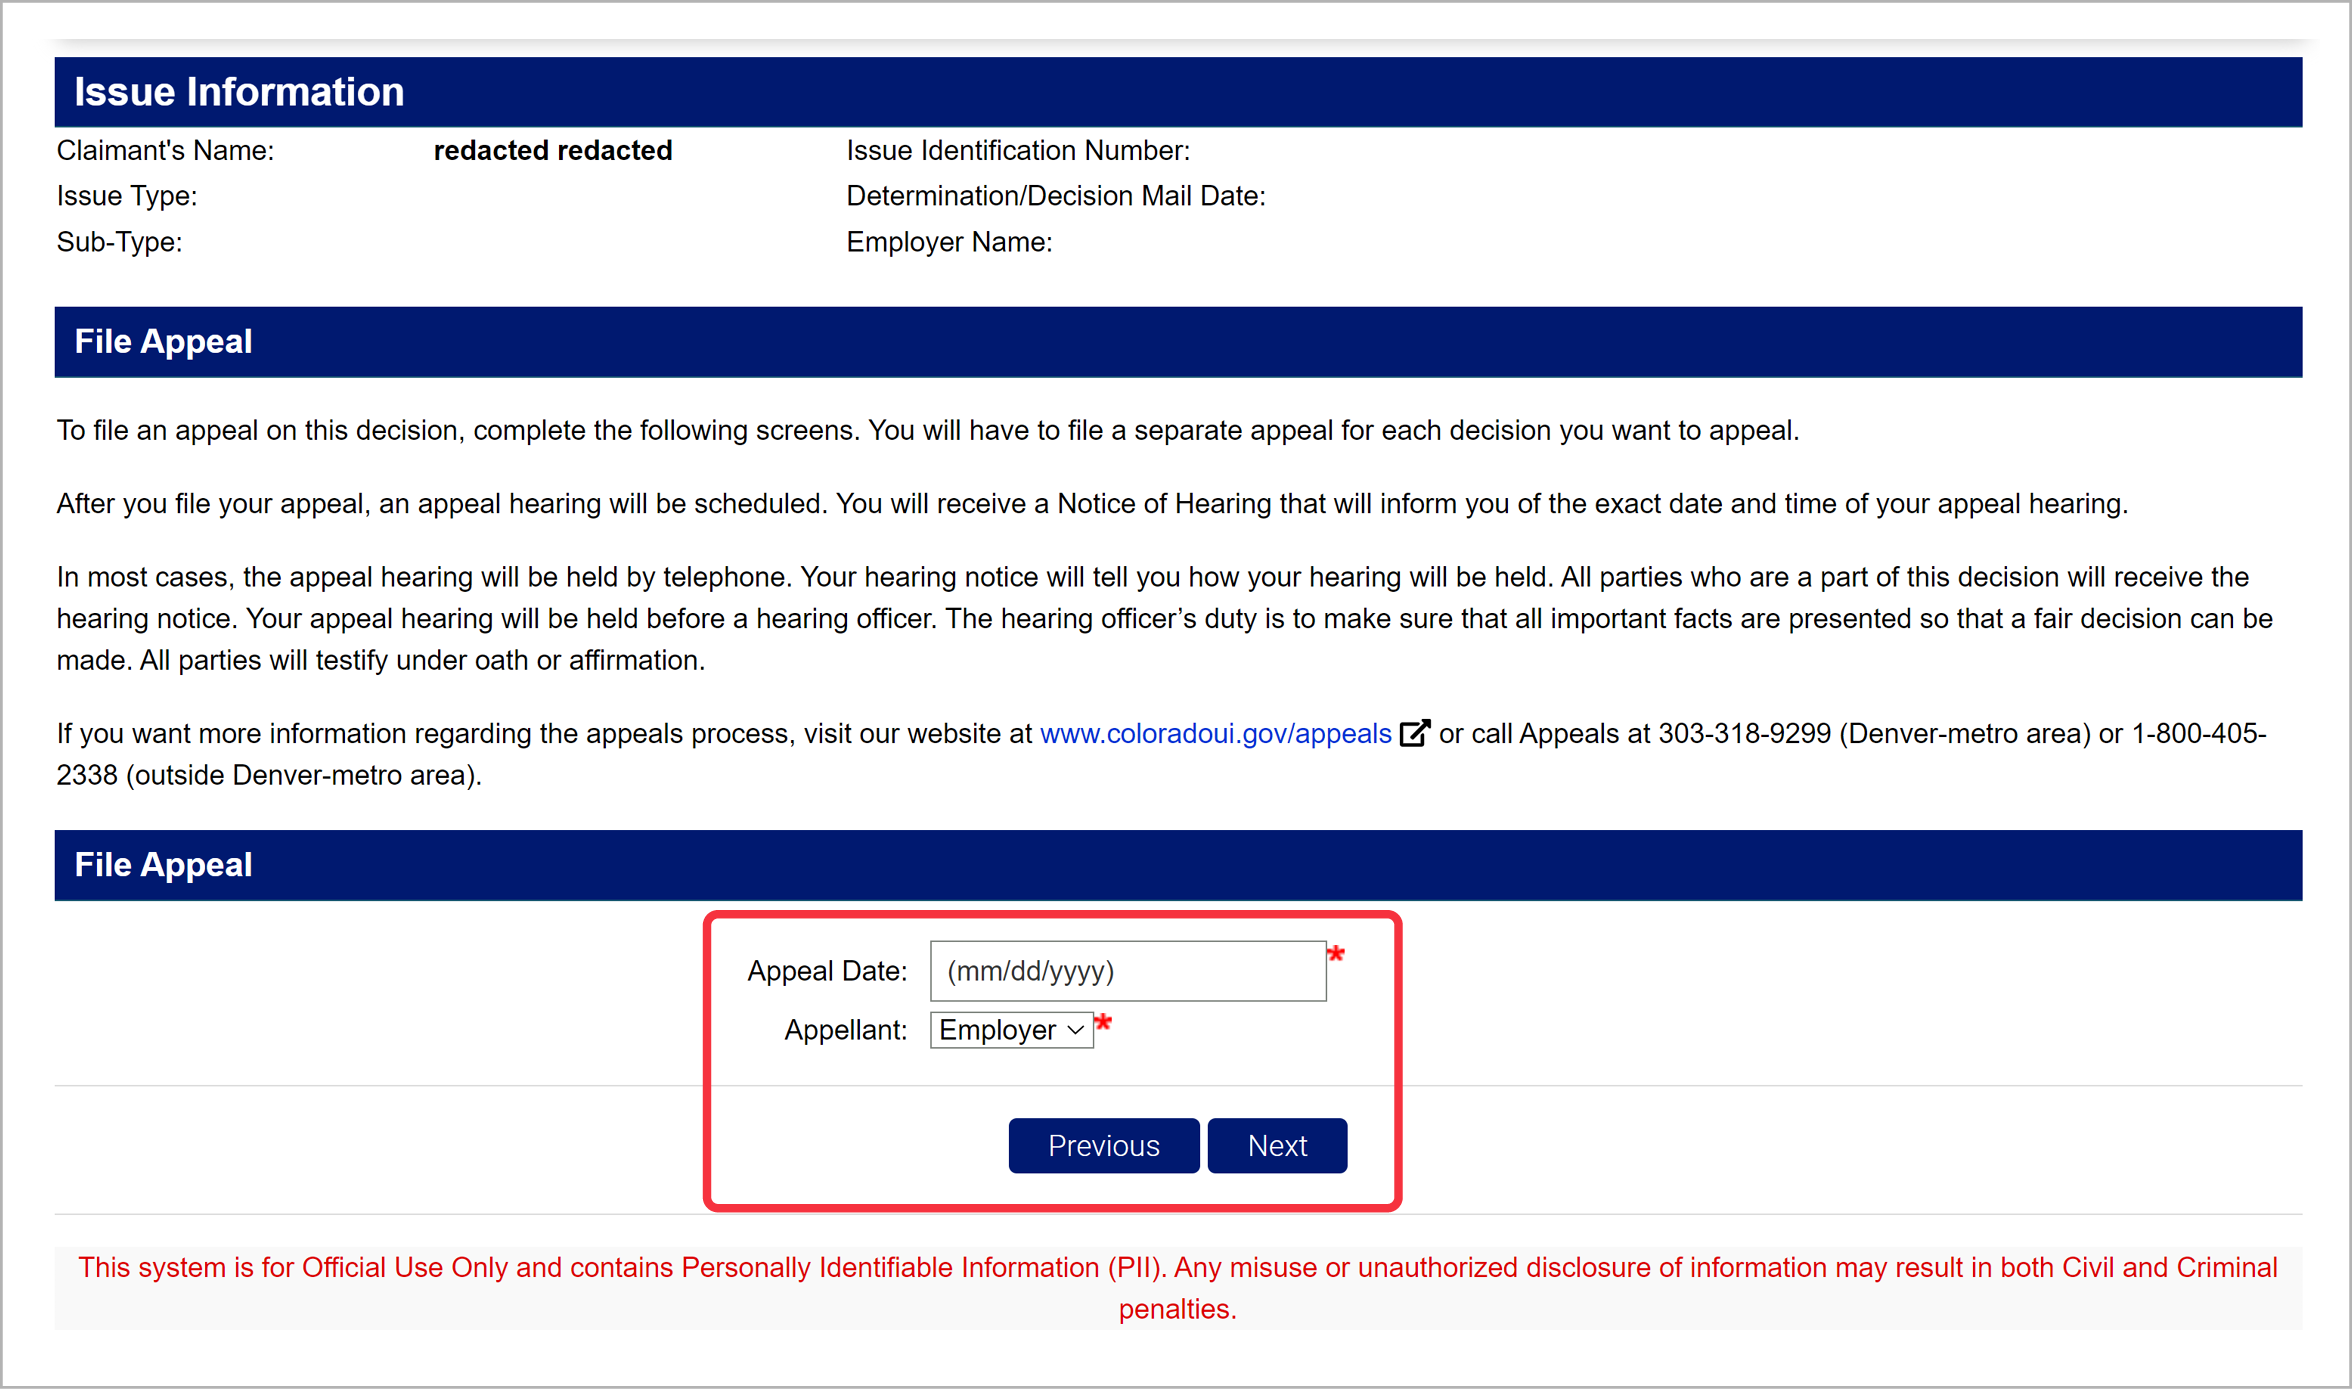Click the external link icon after appeals URL
The width and height of the screenshot is (2352, 1389).
(1414, 733)
